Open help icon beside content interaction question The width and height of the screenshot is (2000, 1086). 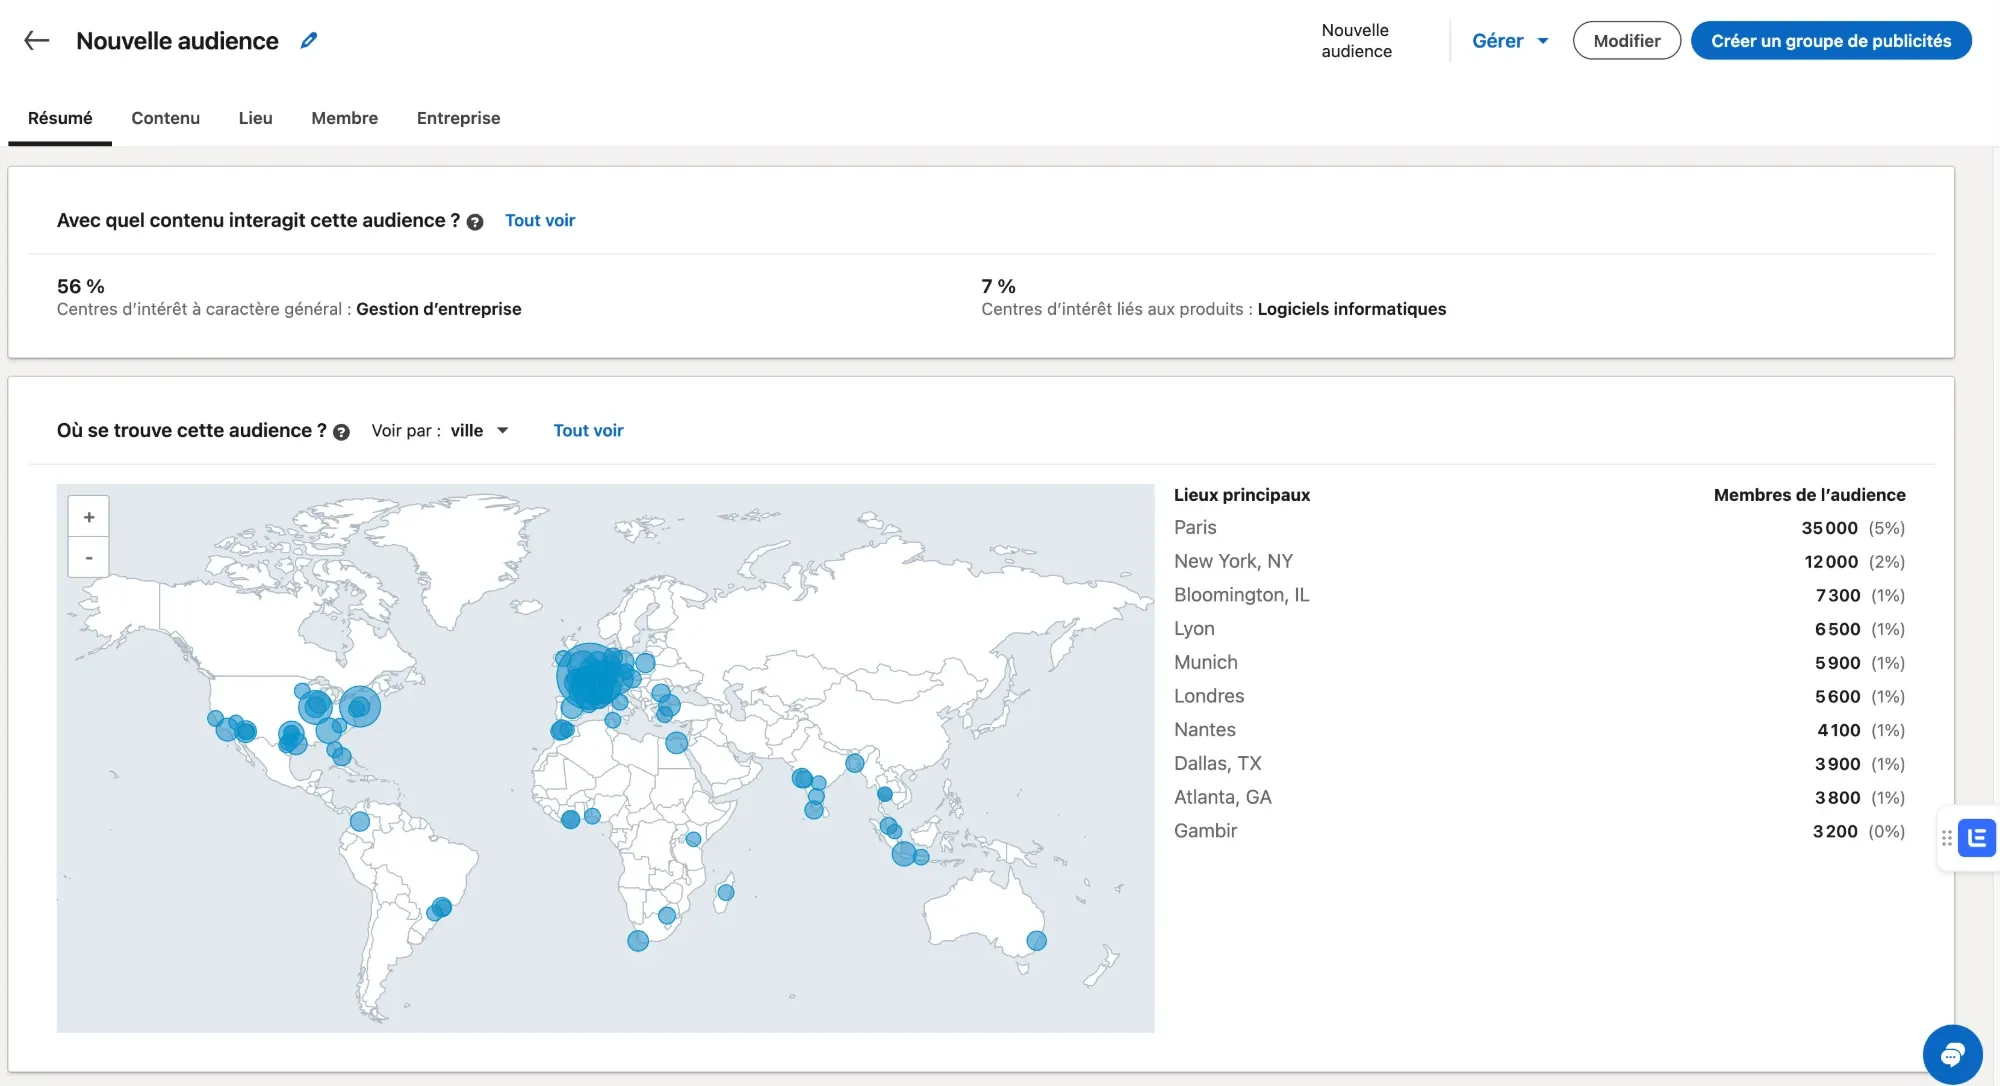pyautogui.click(x=475, y=222)
